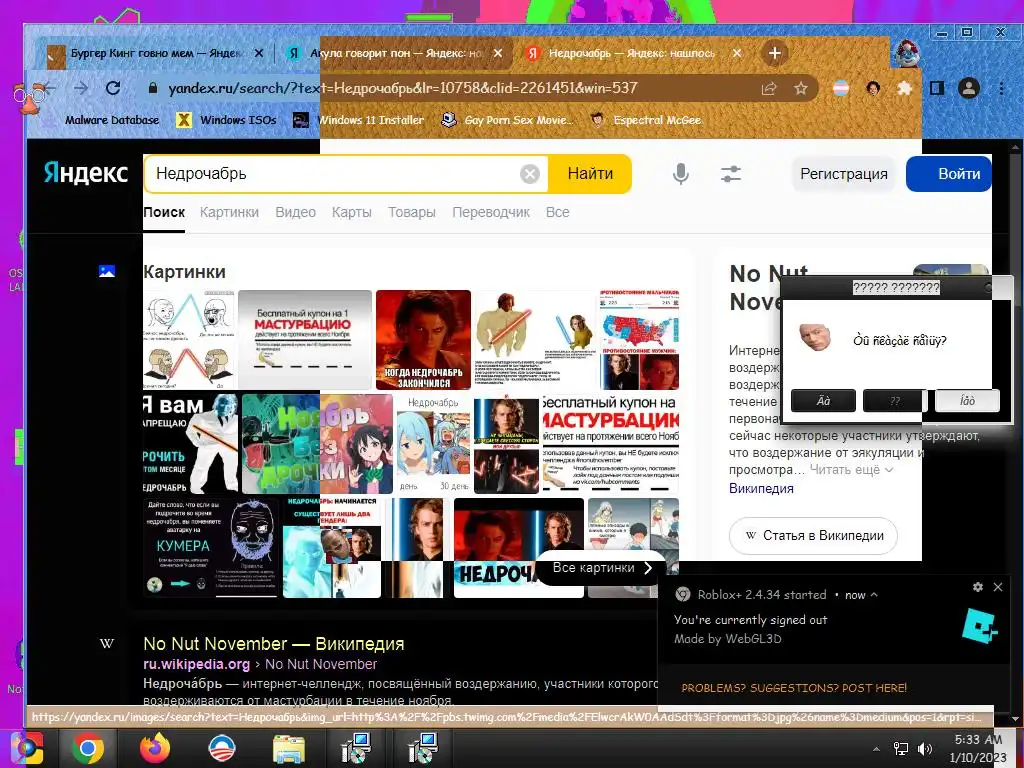Viewport: 1024px width, 768px height.
Task: Open the Chrome three-dot menu
Action: point(1001,88)
